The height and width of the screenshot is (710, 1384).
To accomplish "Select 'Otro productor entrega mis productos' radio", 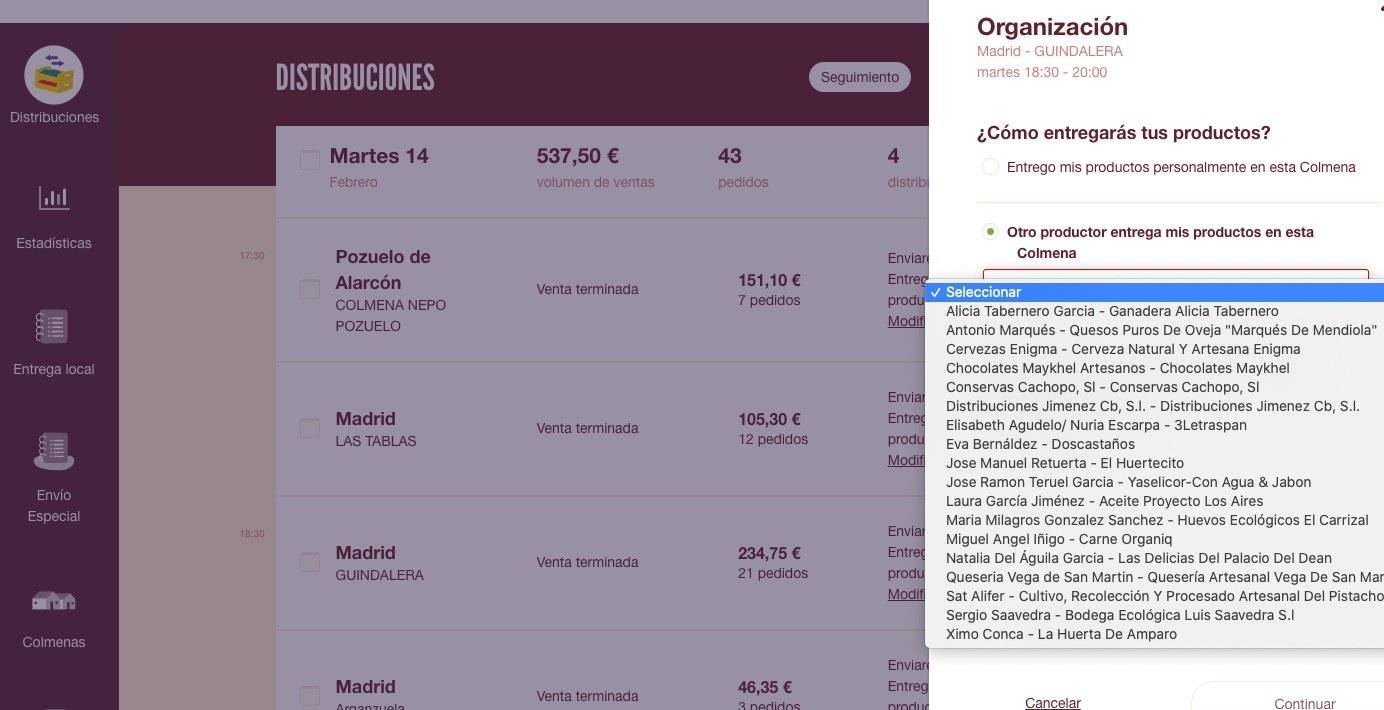I will [990, 232].
